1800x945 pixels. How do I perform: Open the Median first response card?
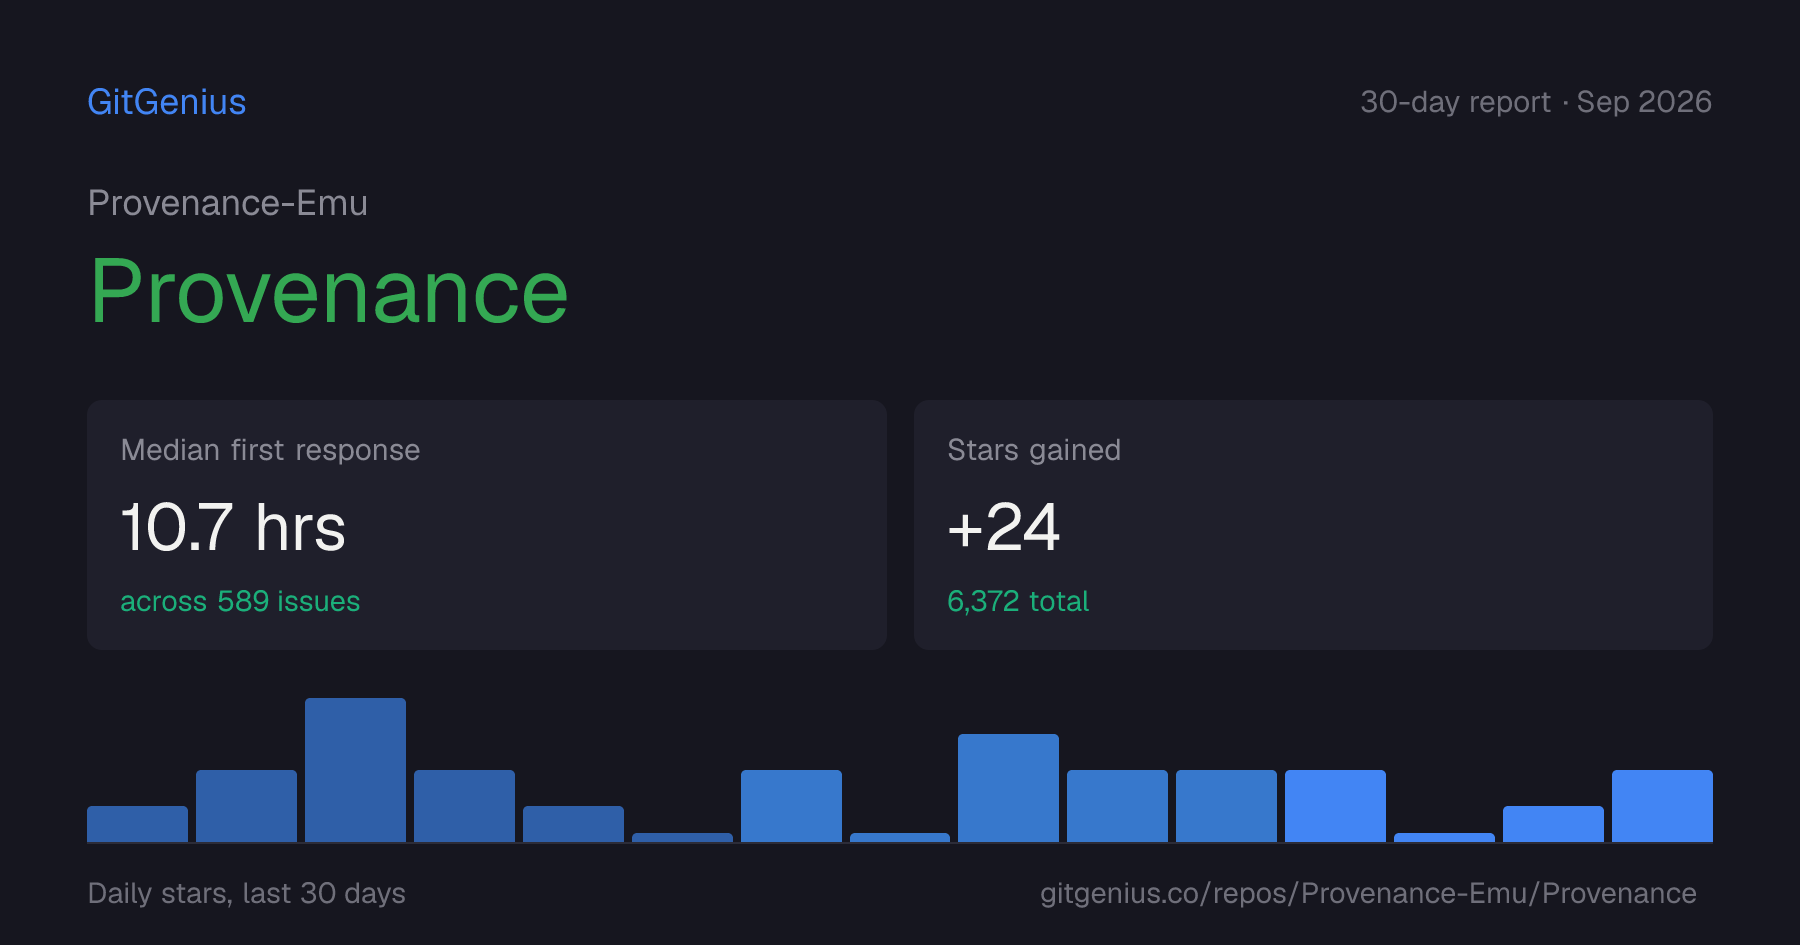[487, 525]
